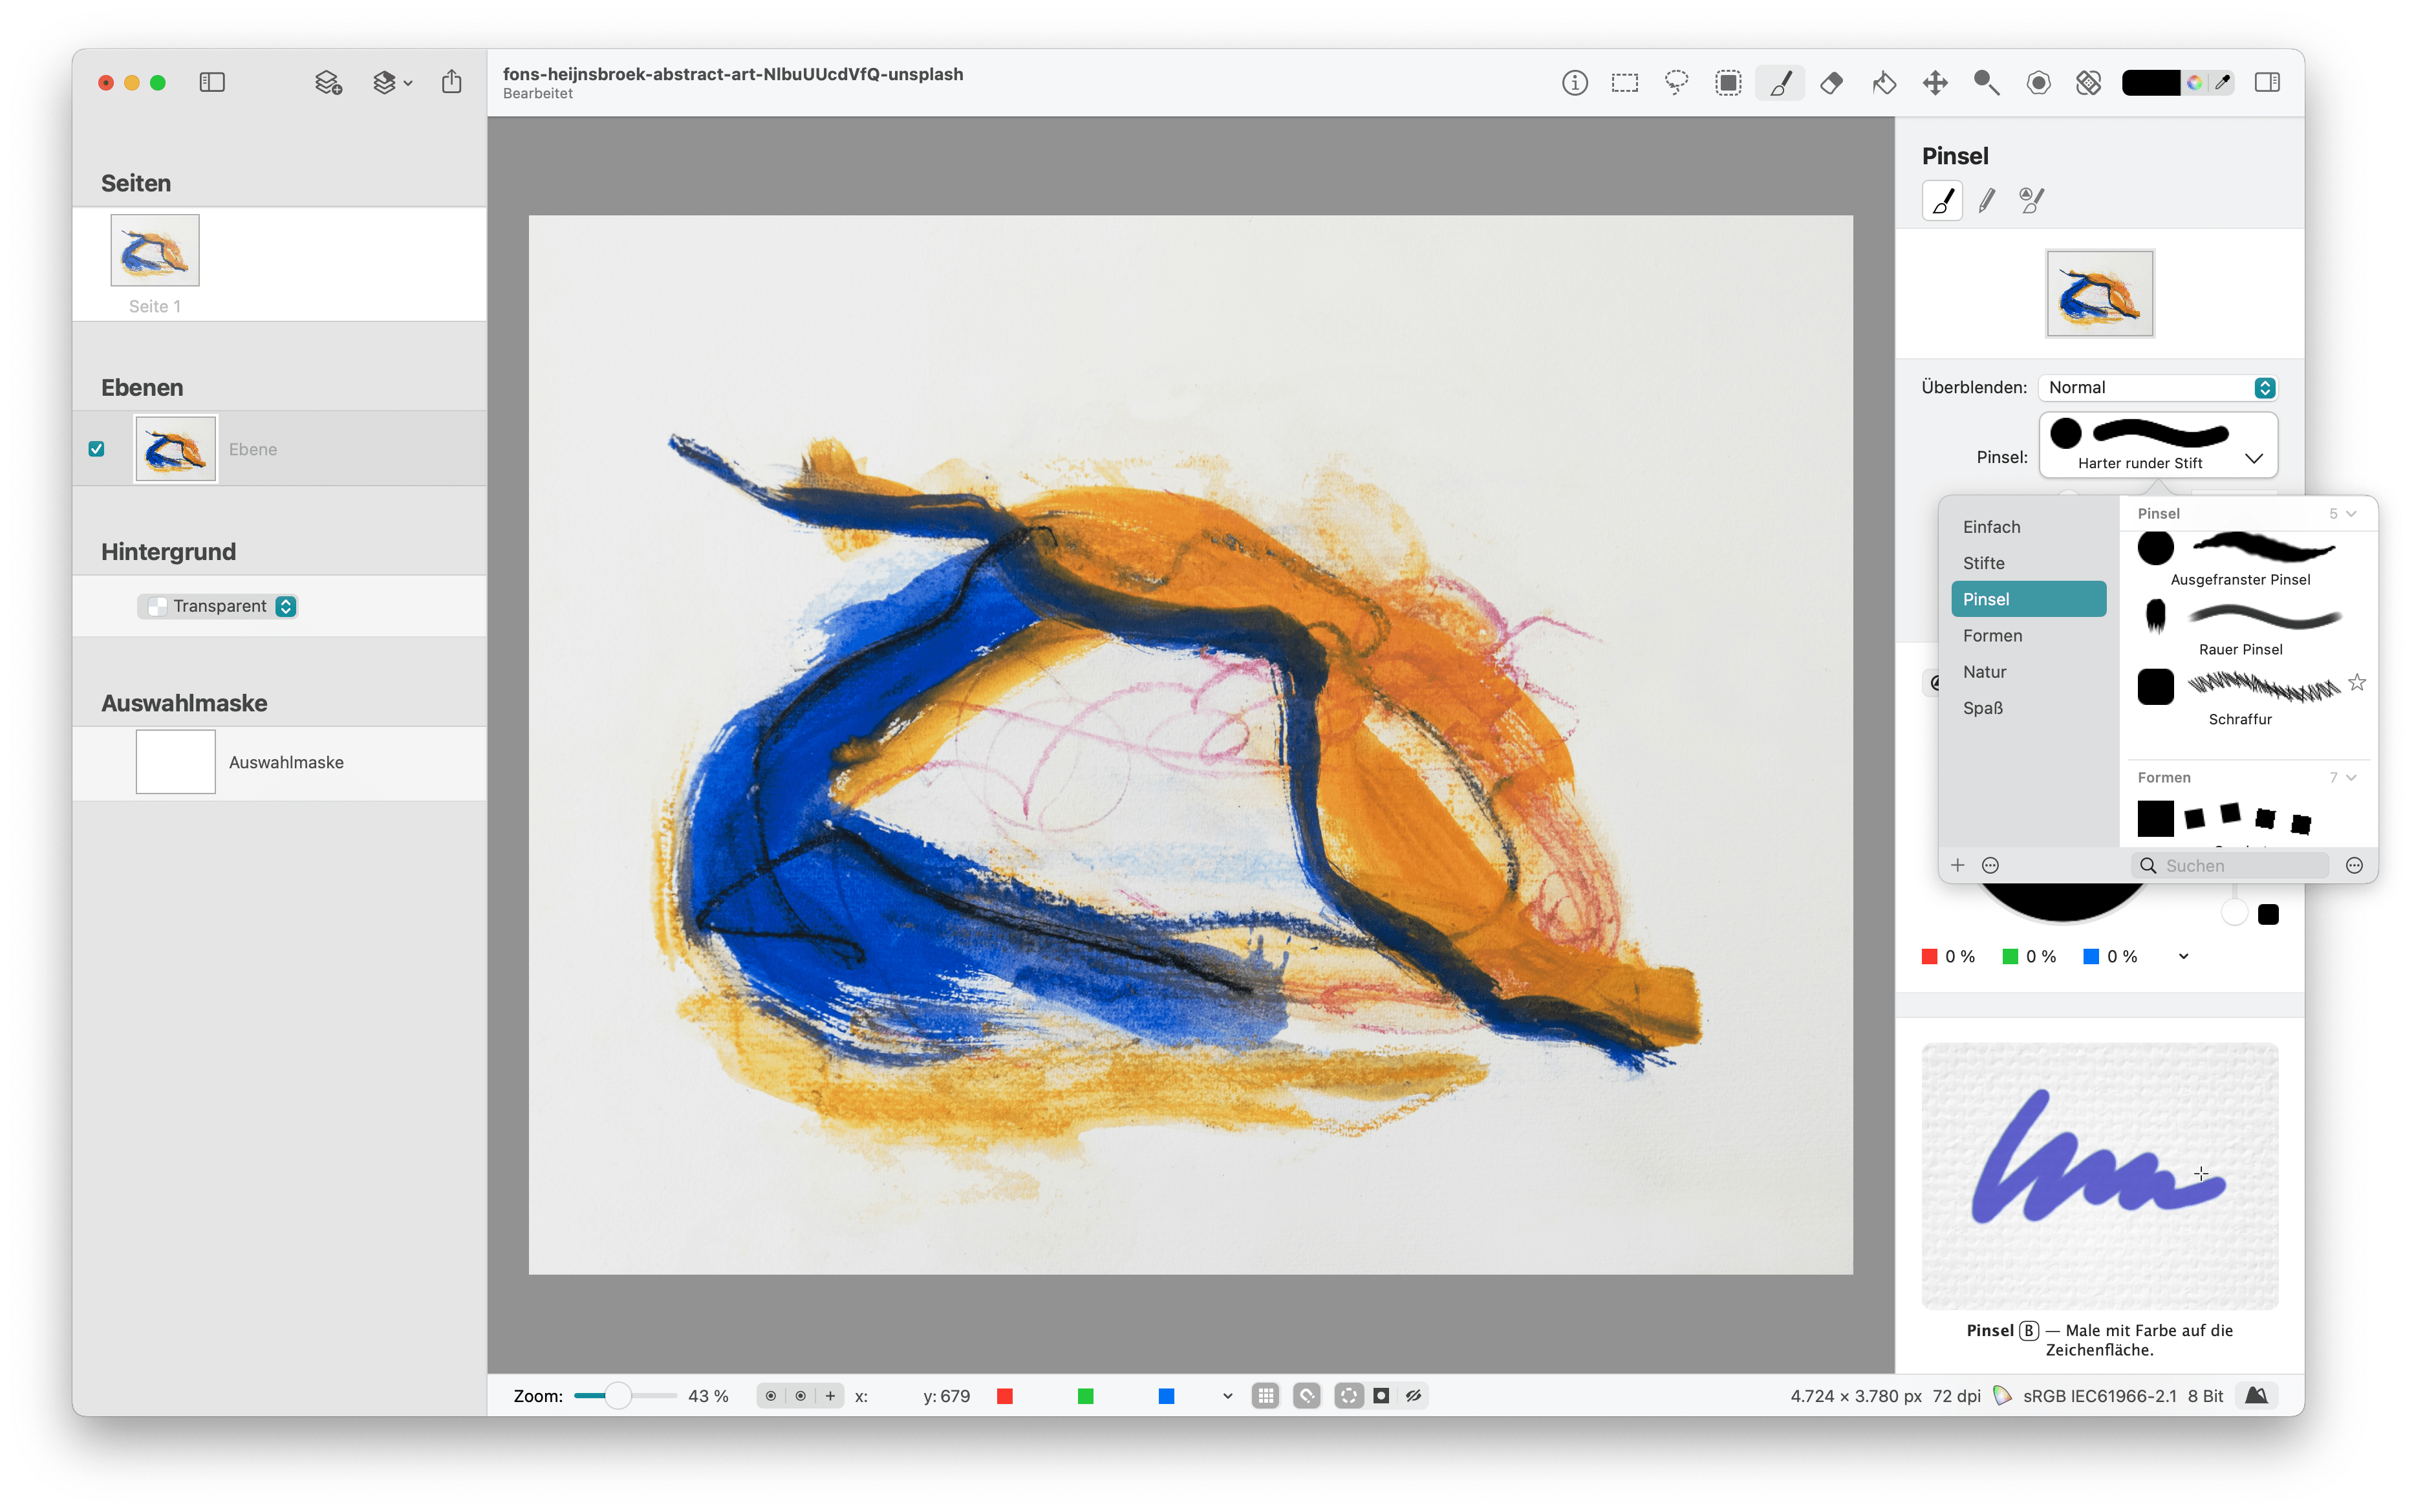Select the Einfach brush category
The image size is (2425, 1512).
tap(2028, 527)
